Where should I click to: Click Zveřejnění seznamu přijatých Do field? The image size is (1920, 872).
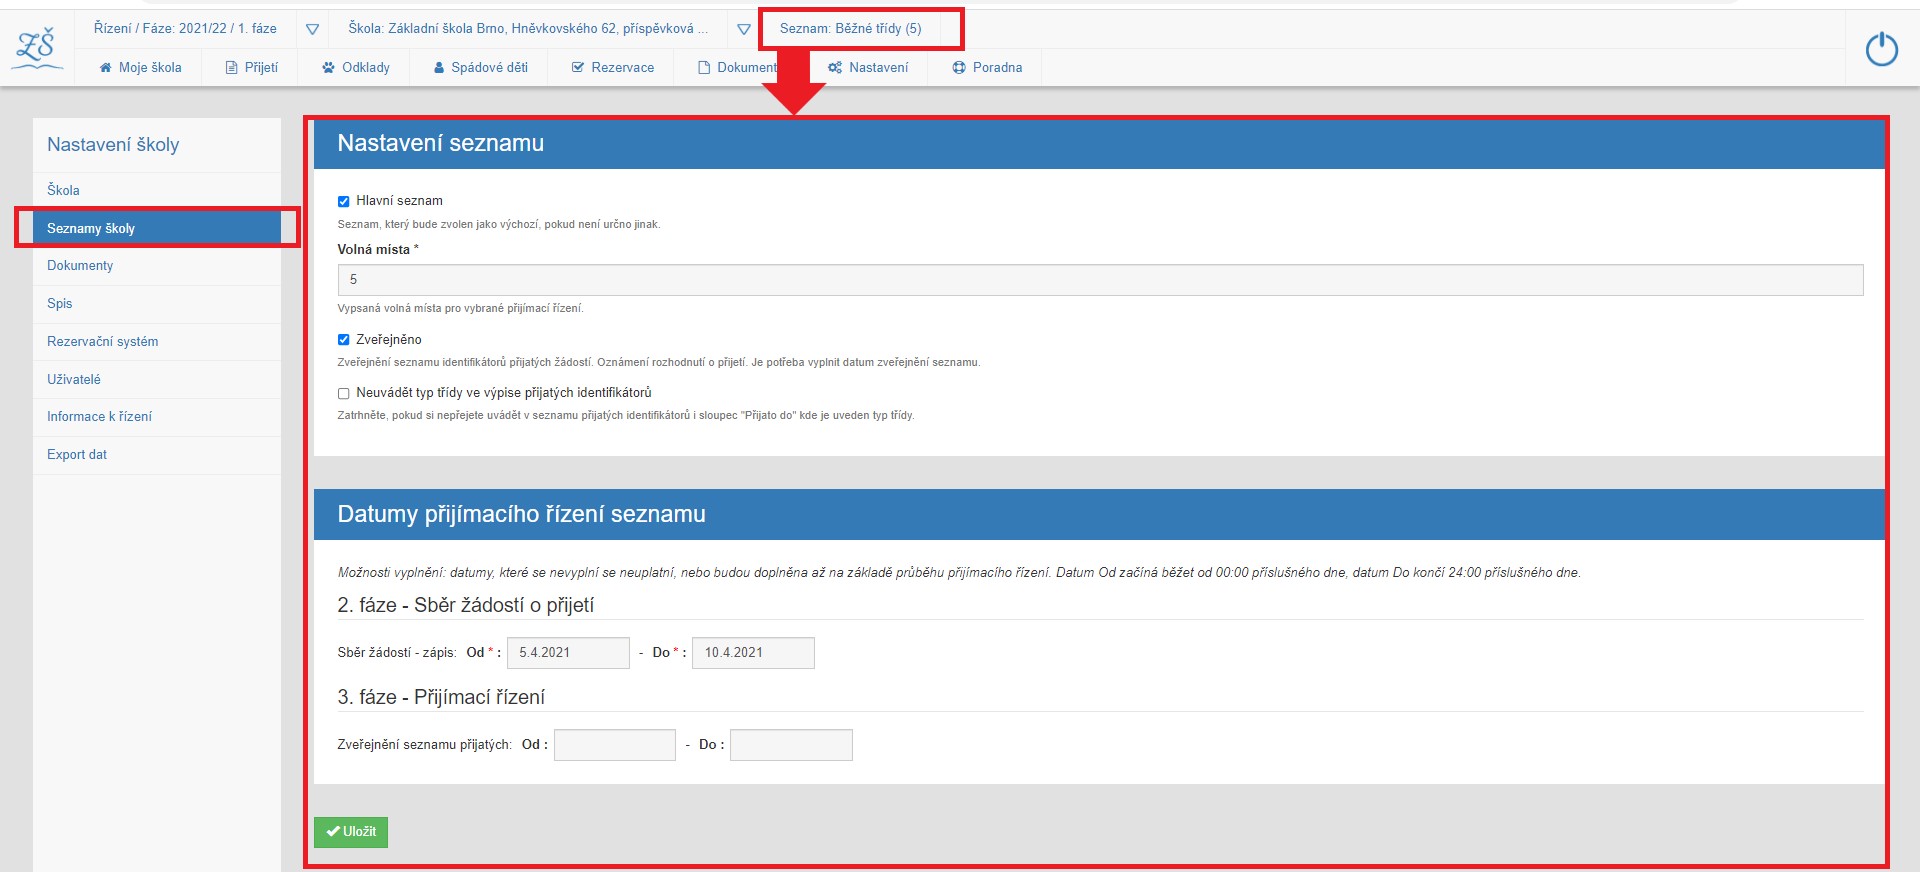click(x=791, y=745)
